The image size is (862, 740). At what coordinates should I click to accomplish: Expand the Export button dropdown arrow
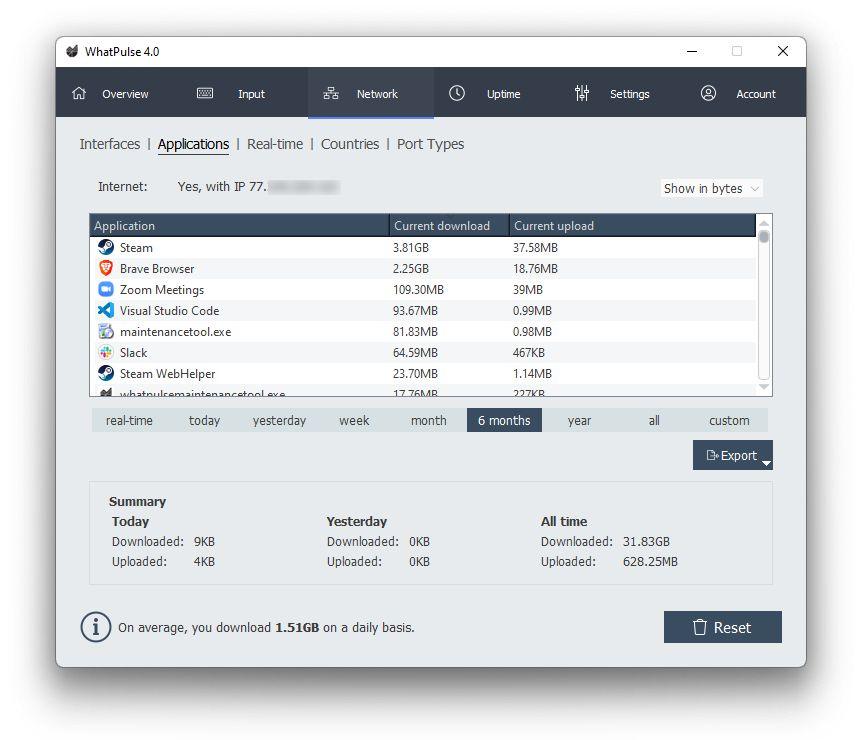coord(766,463)
